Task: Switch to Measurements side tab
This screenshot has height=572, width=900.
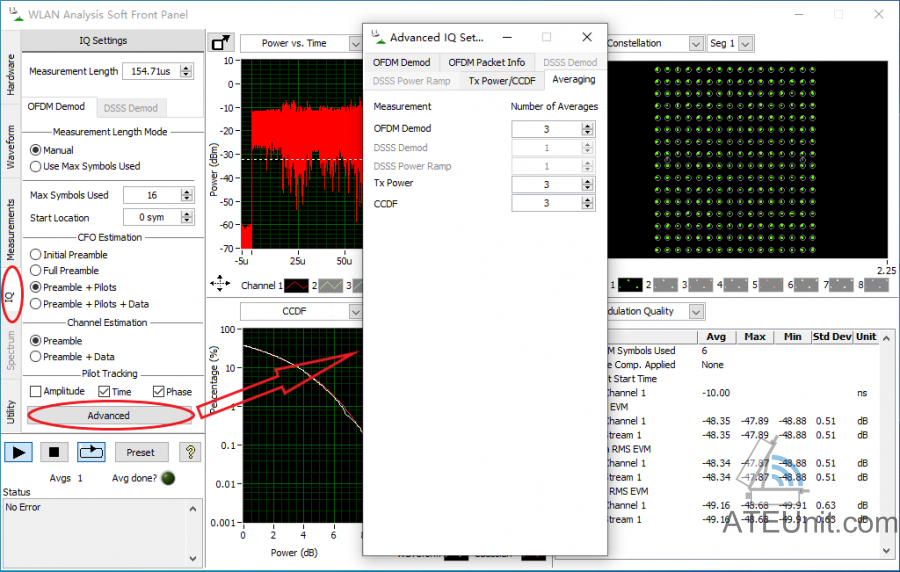Action: click(10, 229)
